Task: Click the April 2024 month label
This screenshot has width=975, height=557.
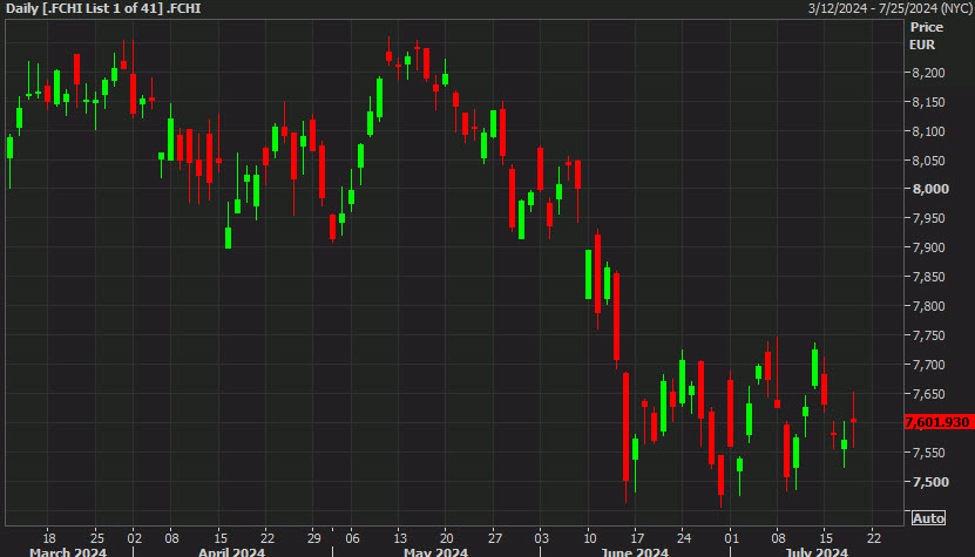Action: (x=231, y=552)
